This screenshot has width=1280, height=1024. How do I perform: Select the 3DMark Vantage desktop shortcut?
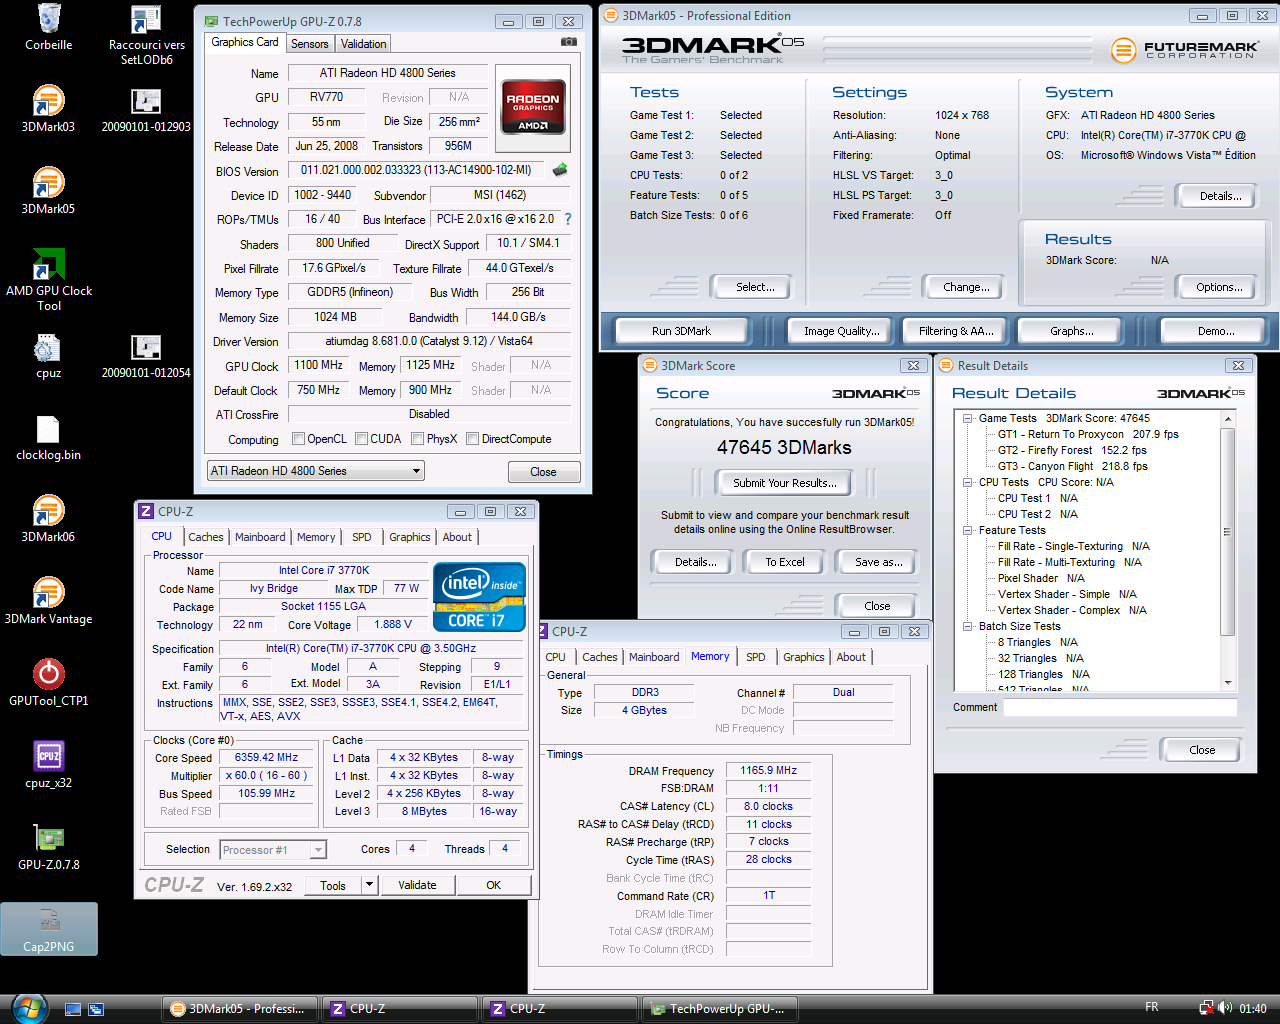click(x=48, y=601)
